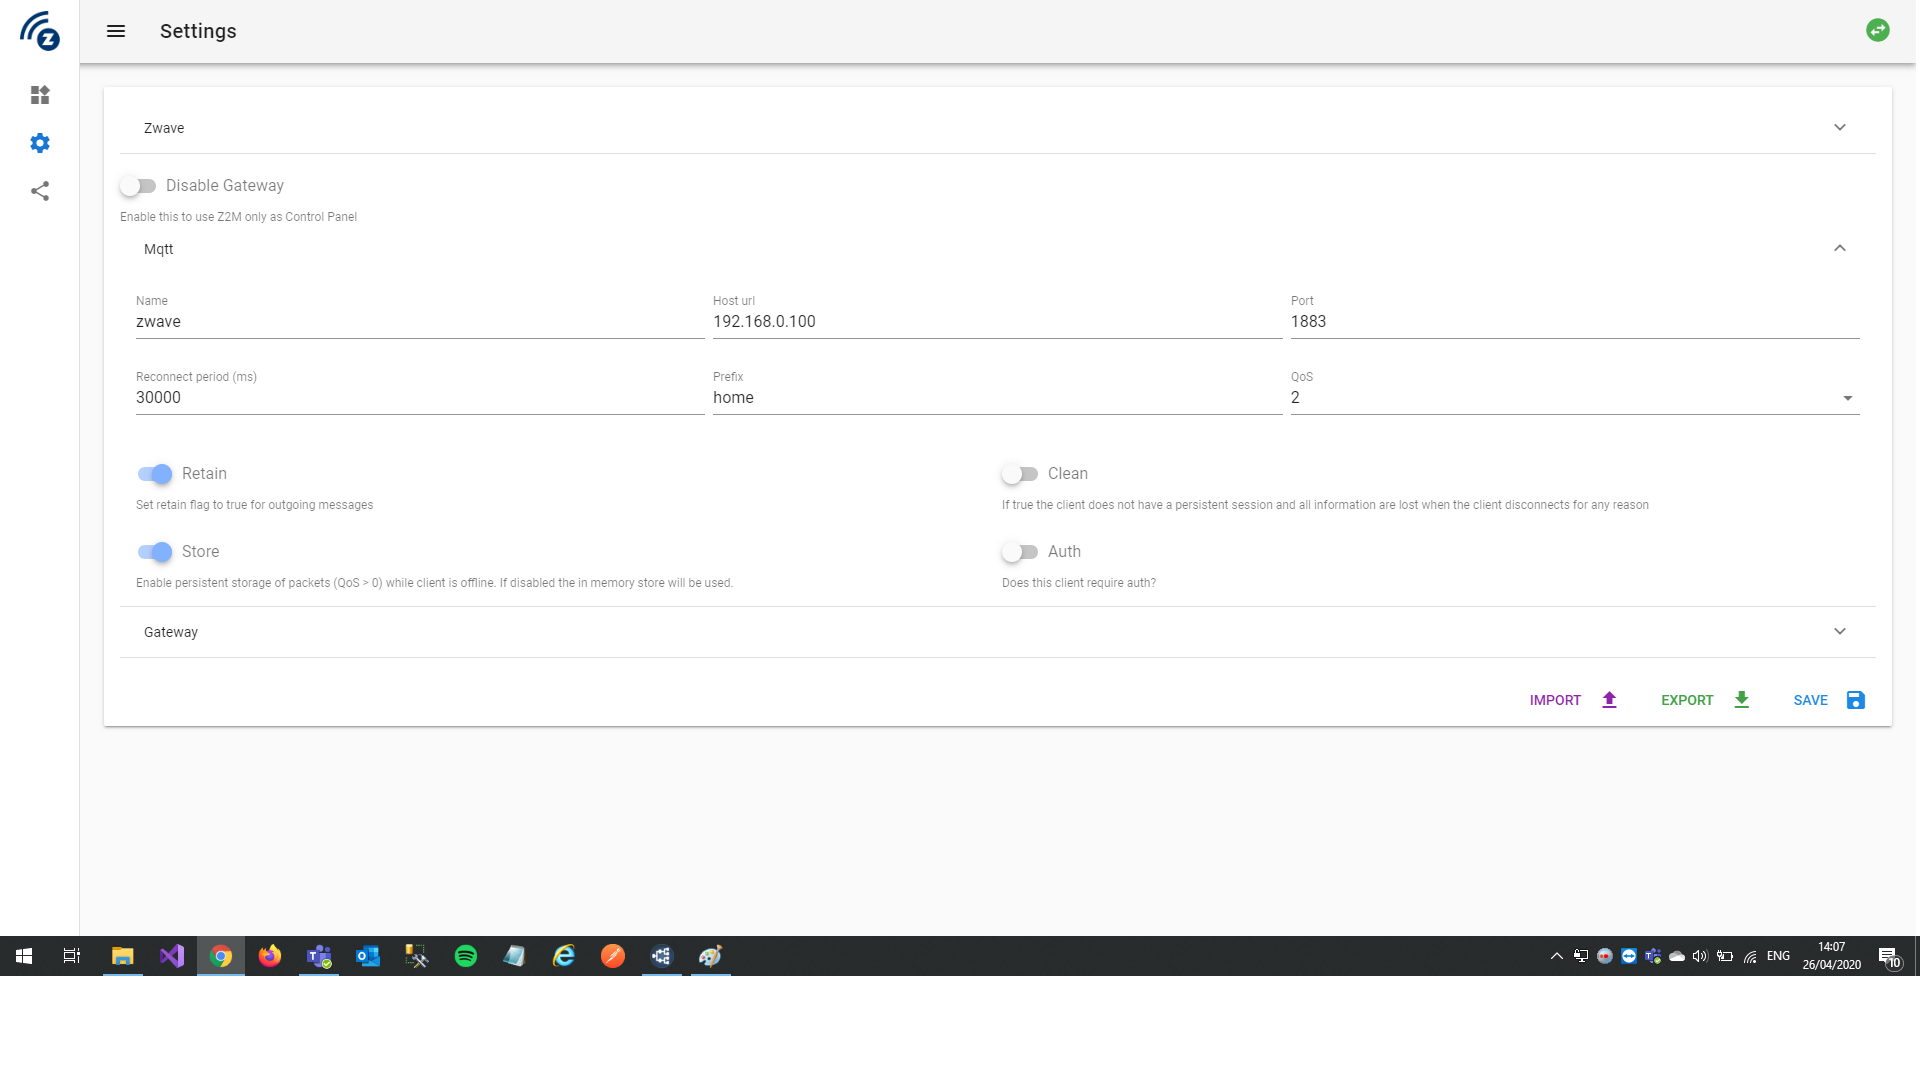Click the upload icon beside IMPORT
Screen dimensions: 1920x1080
point(1608,700)
